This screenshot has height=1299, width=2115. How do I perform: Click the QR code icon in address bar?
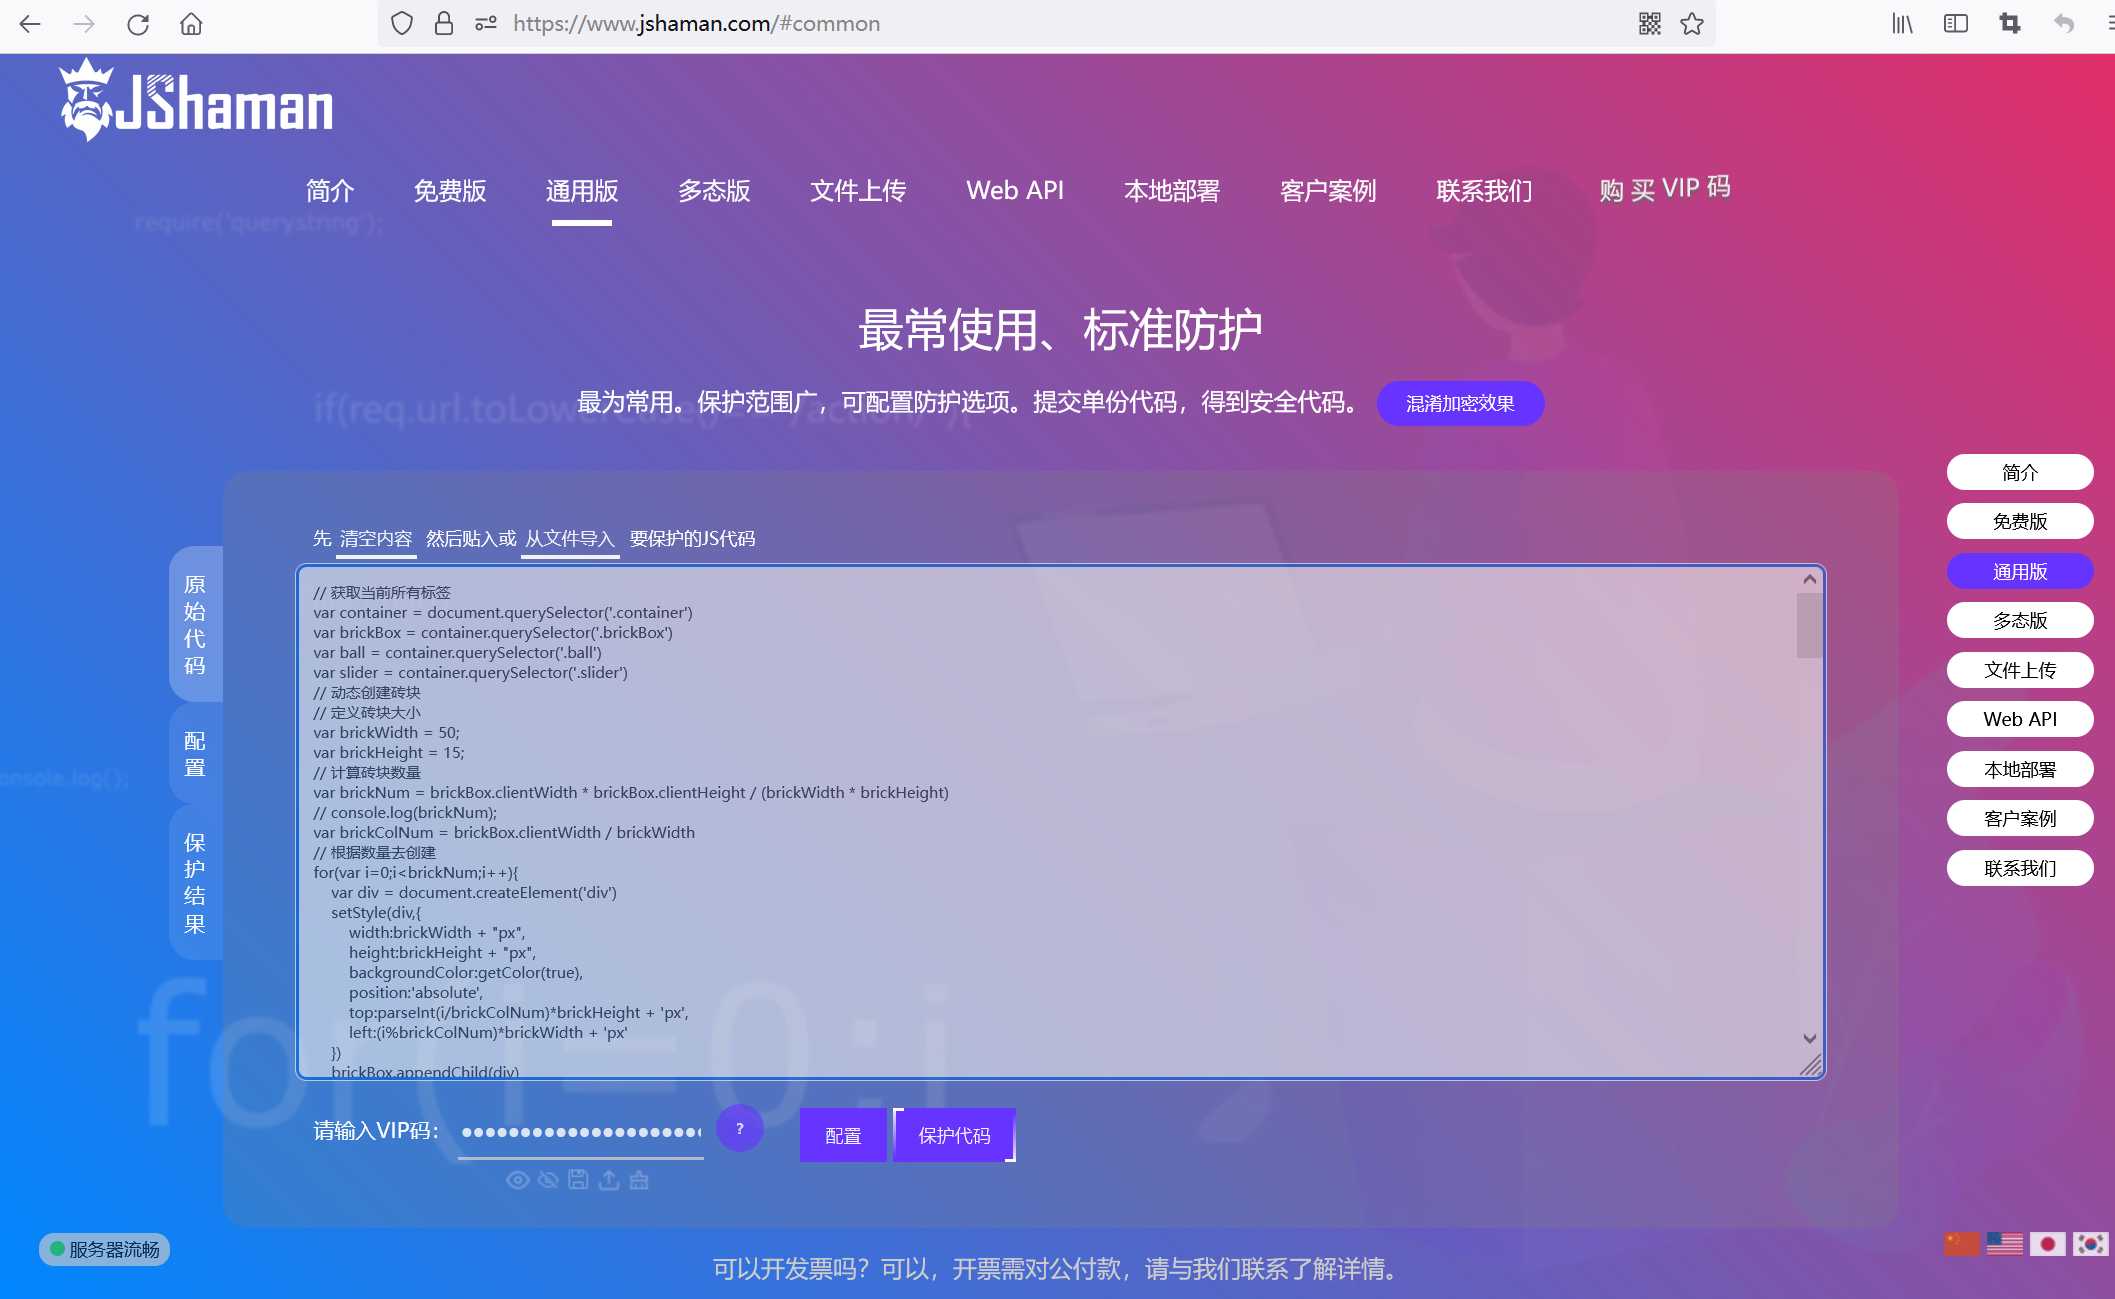[1650, 24]
